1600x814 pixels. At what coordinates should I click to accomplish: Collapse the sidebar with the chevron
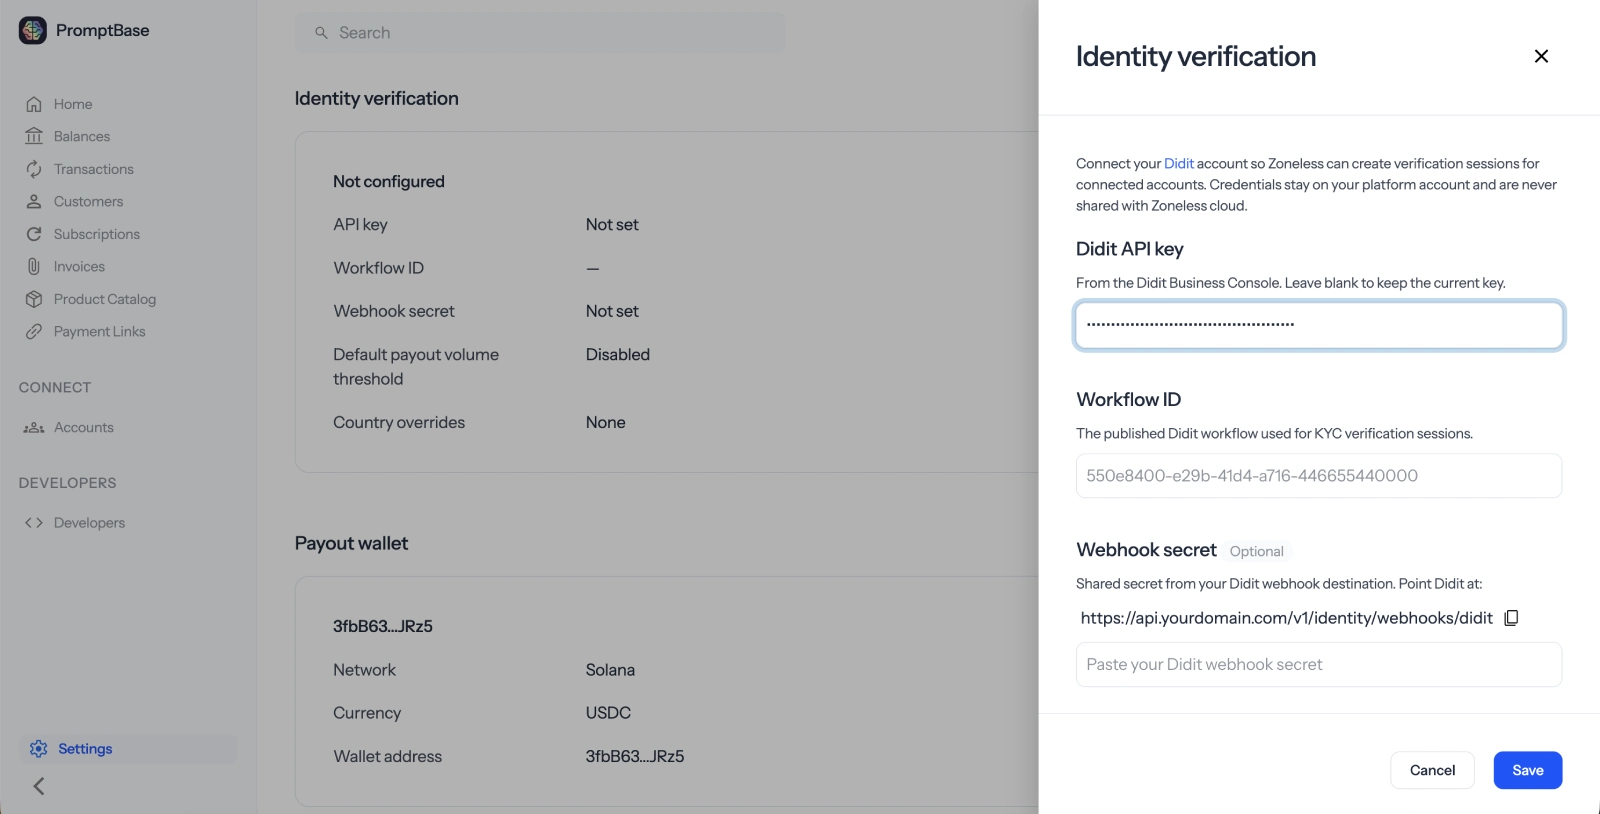coord(39,786)
